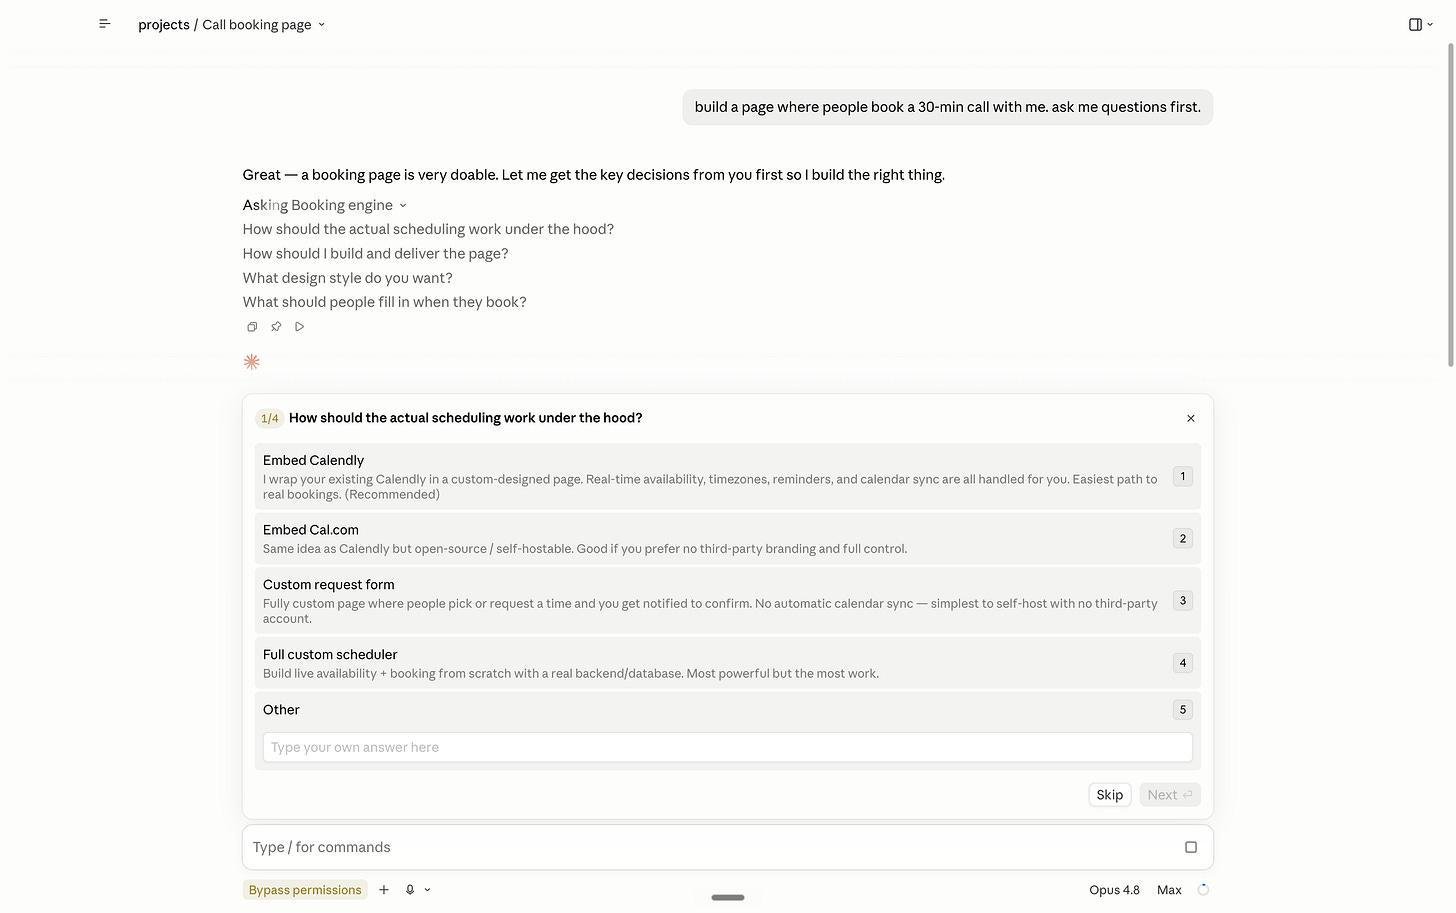Collapse the Asking Booking engine expander
This screenshot has height=913, width=1456.
(x=325, y=205)
